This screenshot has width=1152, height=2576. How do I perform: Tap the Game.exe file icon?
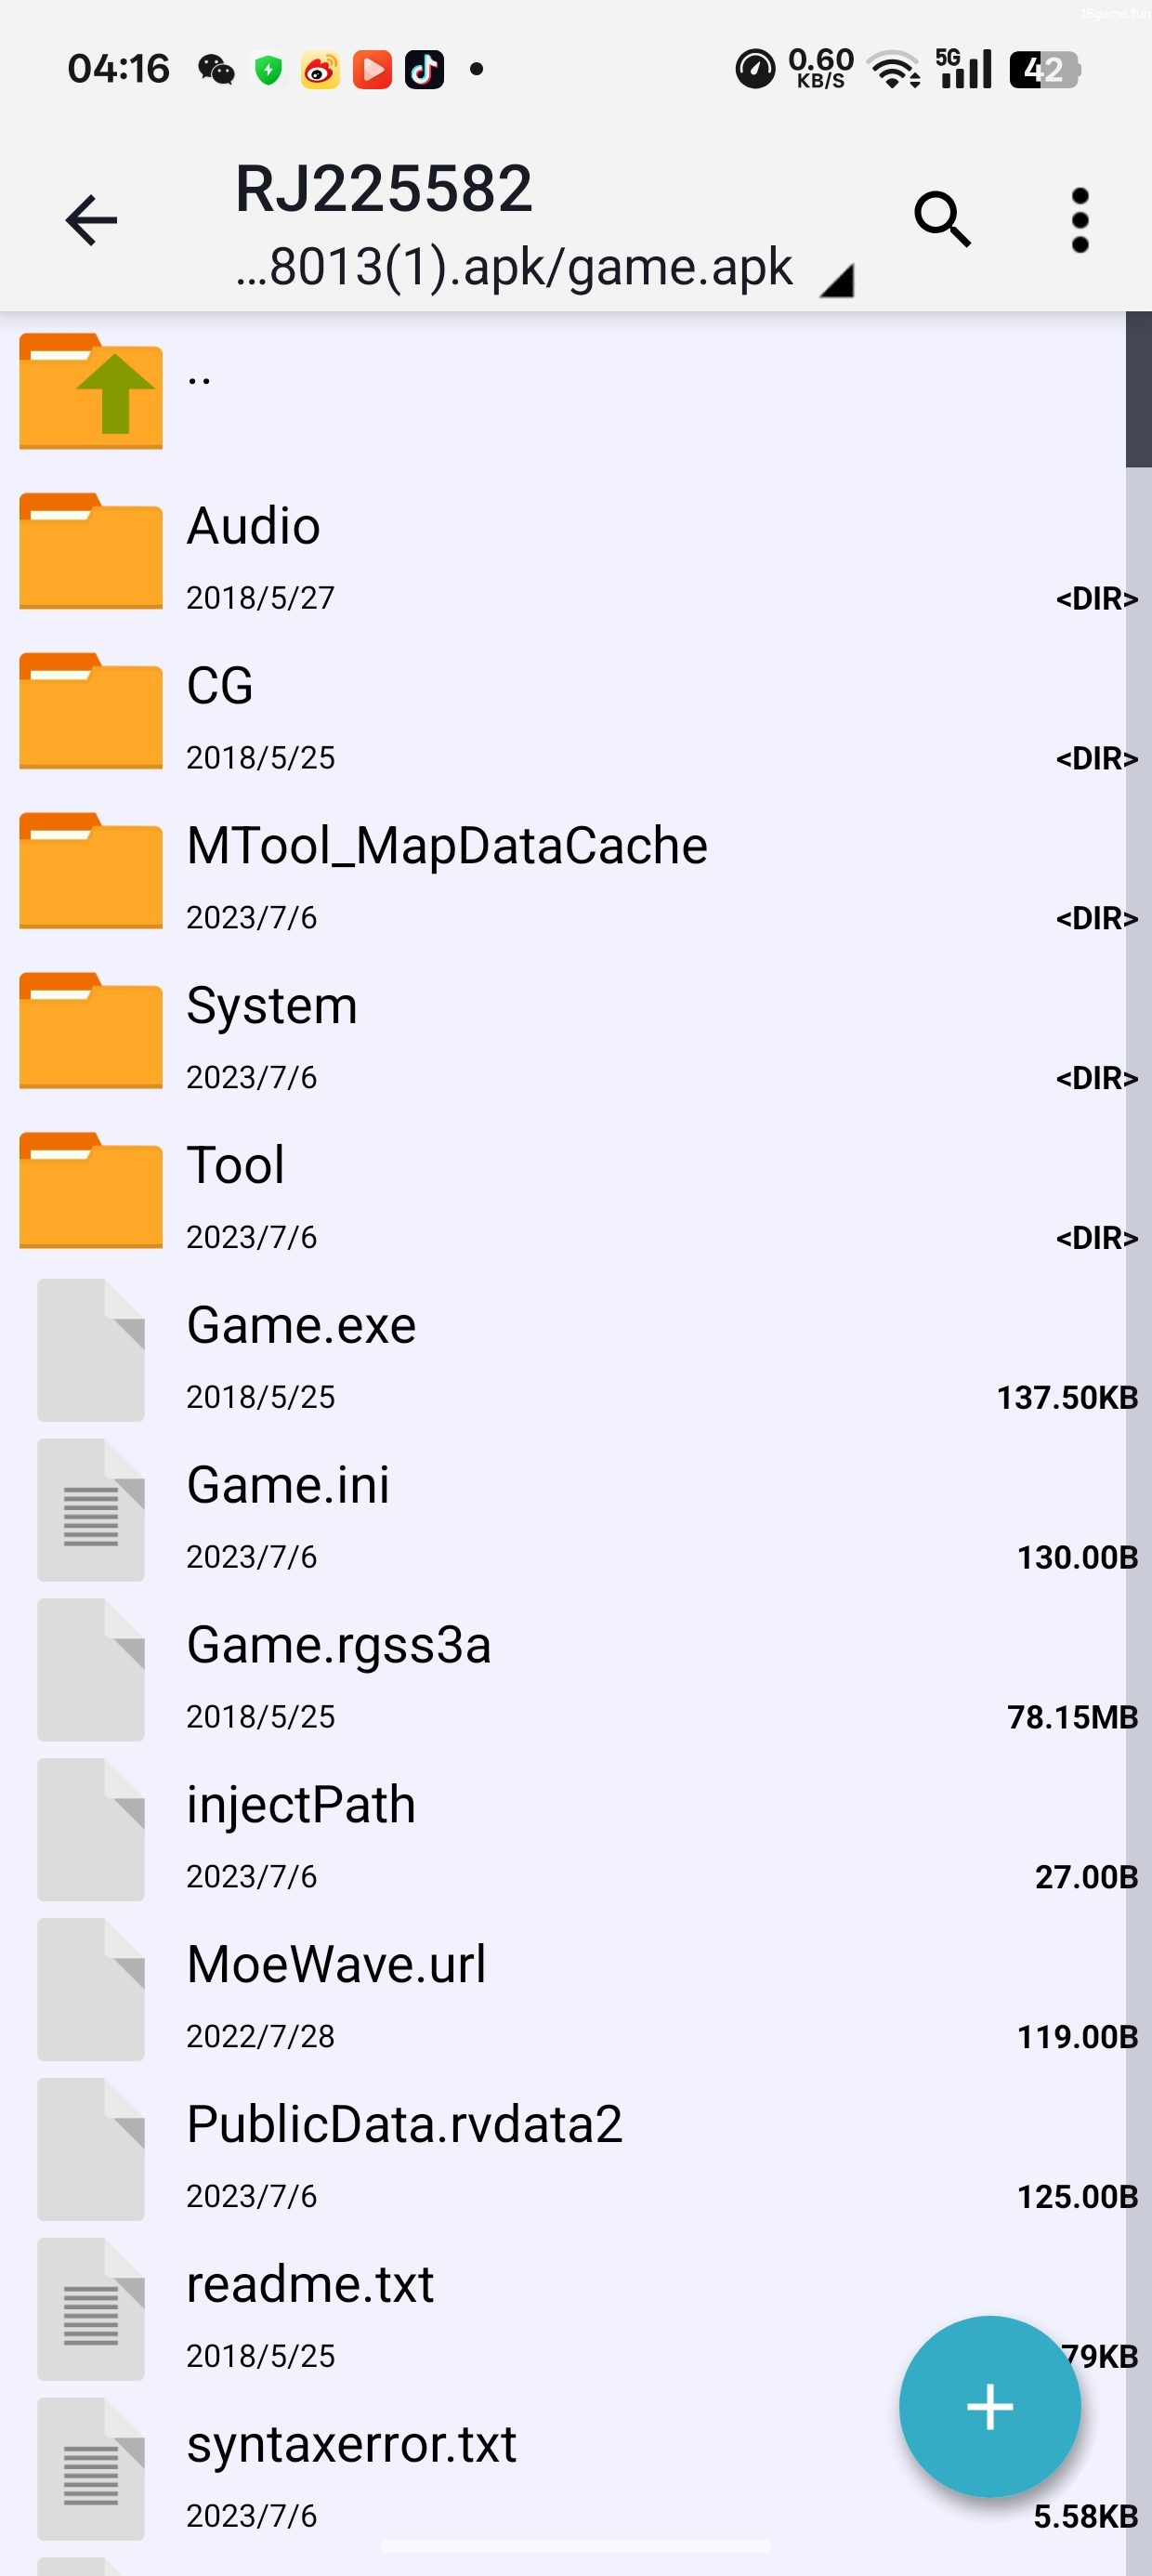(x=91, y=1350)
